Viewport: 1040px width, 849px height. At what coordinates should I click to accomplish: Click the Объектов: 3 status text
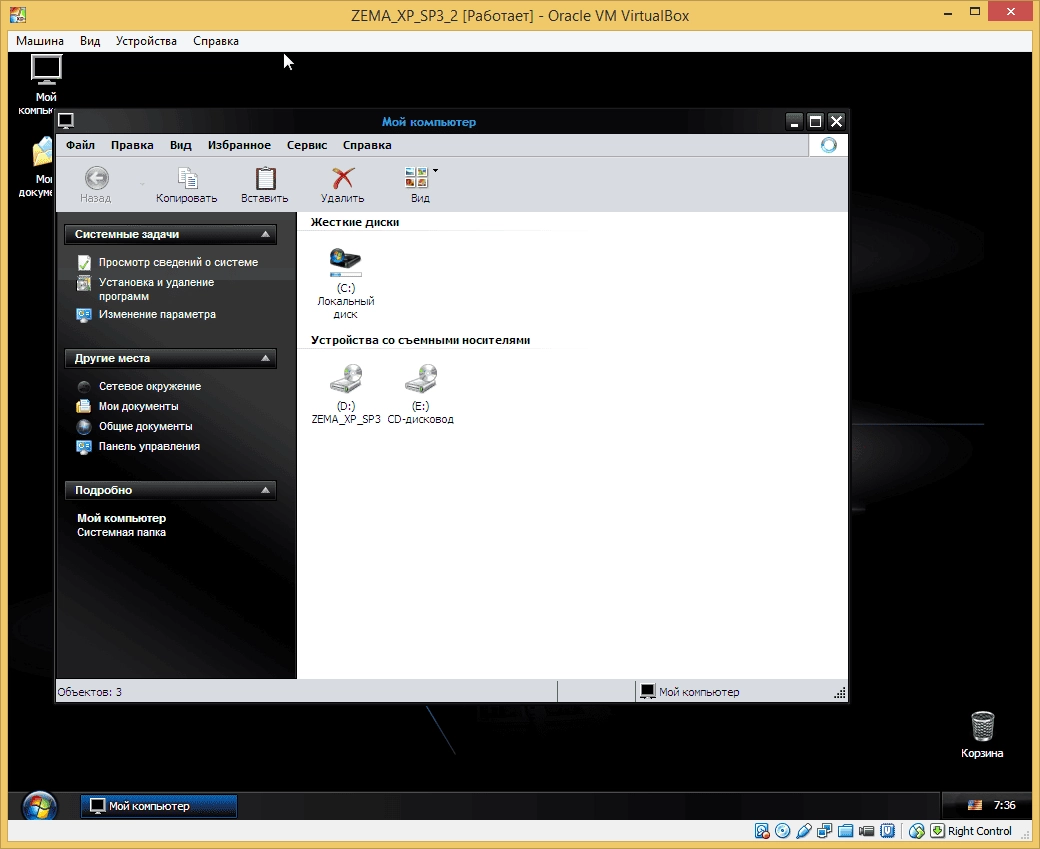90,692
